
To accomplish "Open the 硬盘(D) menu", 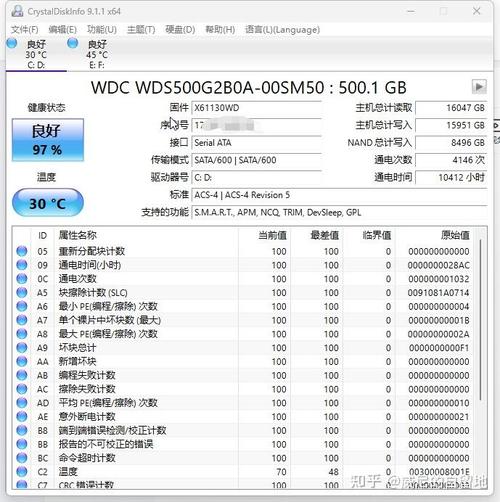I will 180,30.
